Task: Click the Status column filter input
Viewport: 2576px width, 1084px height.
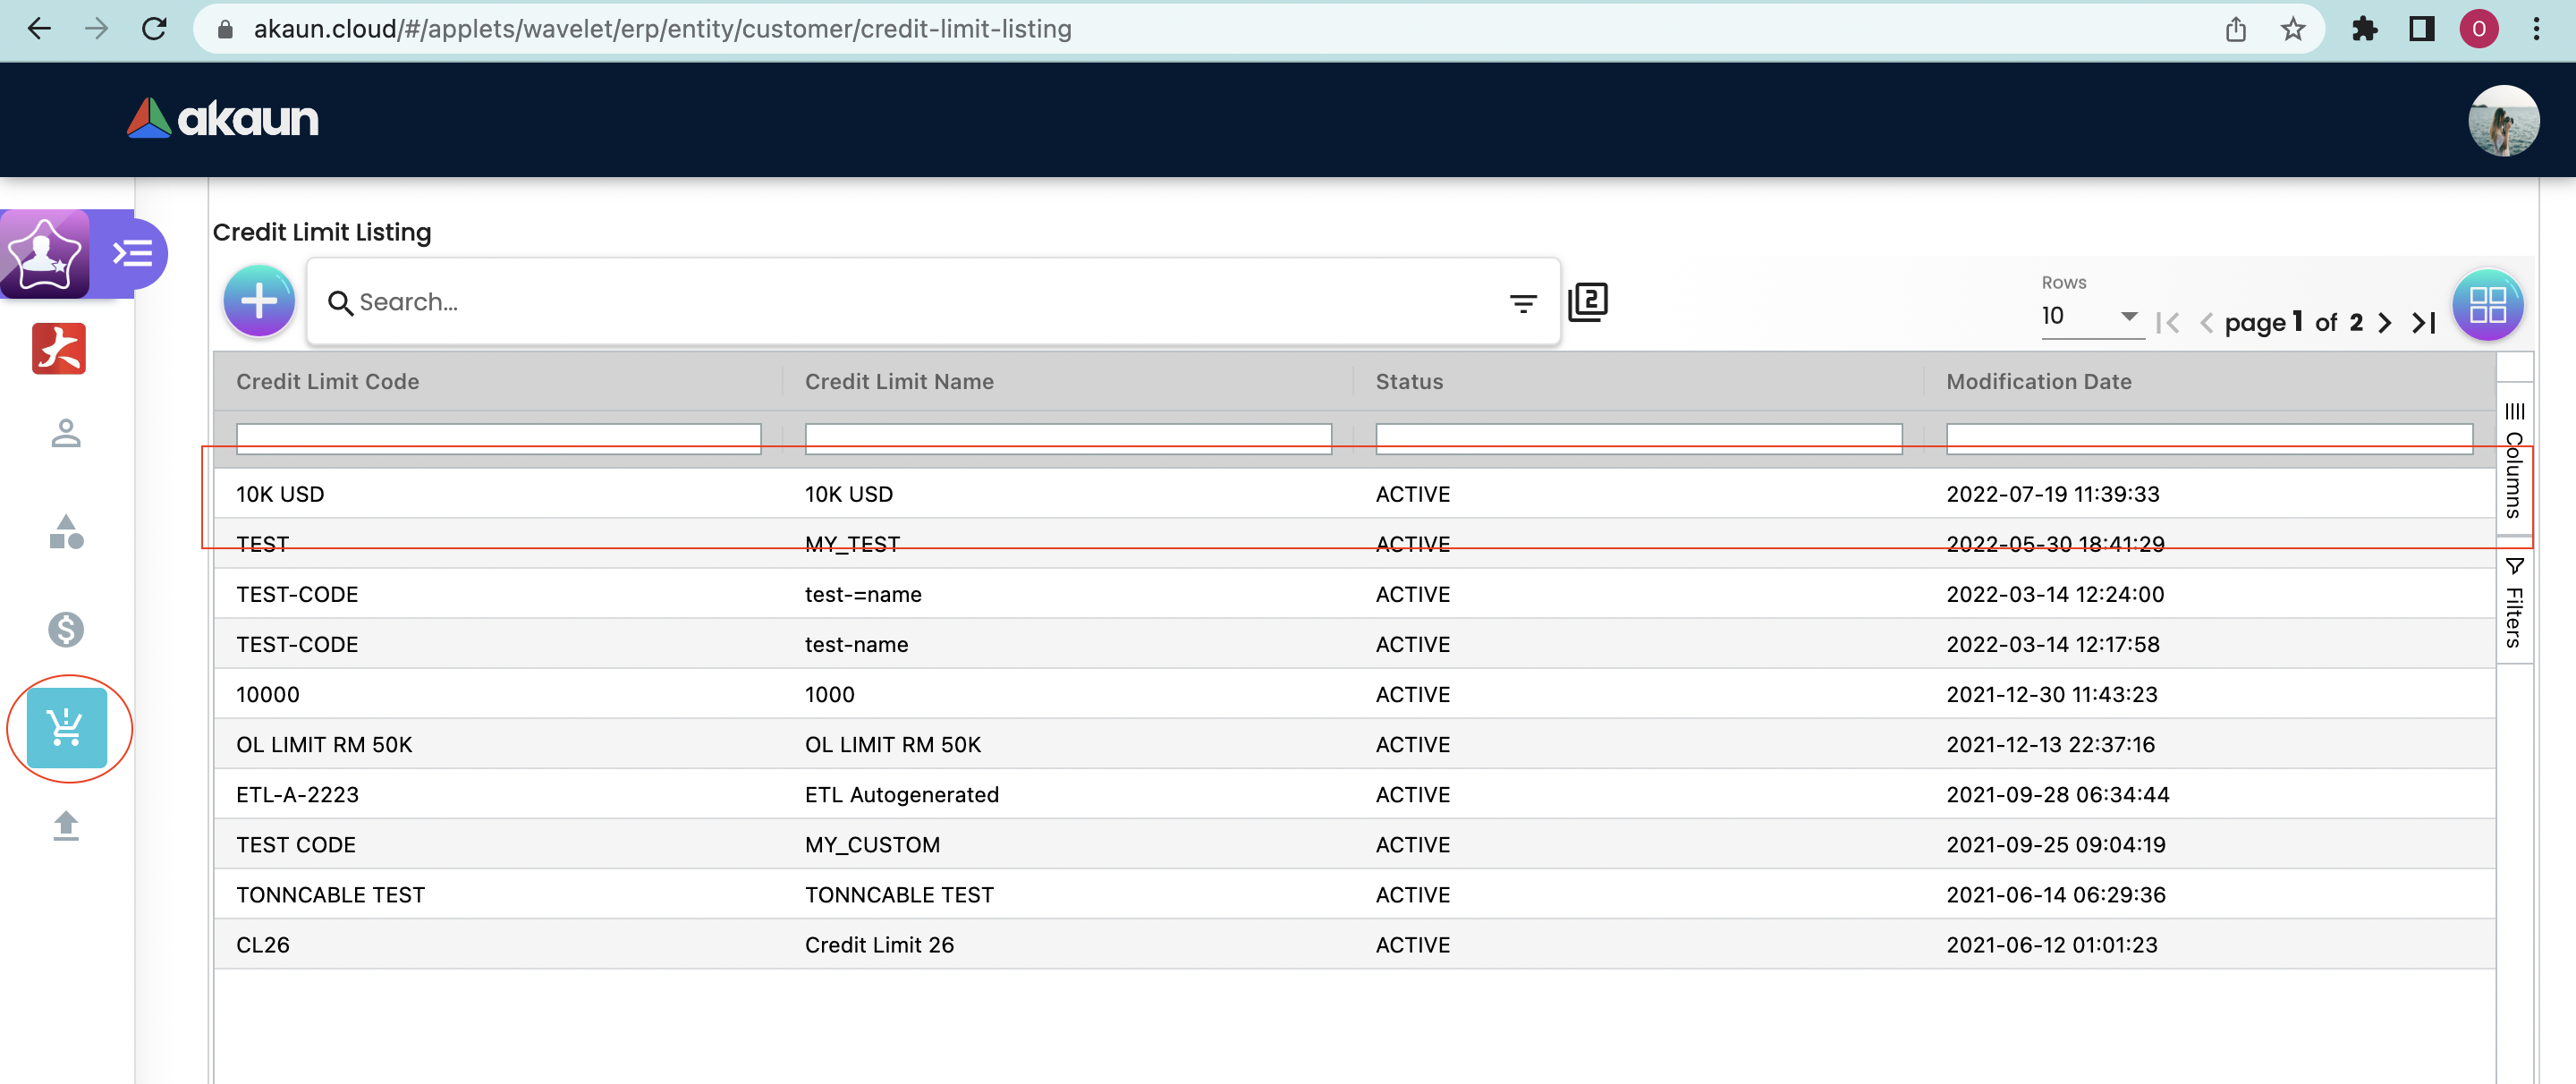Action: click(x=1637, y=437)
